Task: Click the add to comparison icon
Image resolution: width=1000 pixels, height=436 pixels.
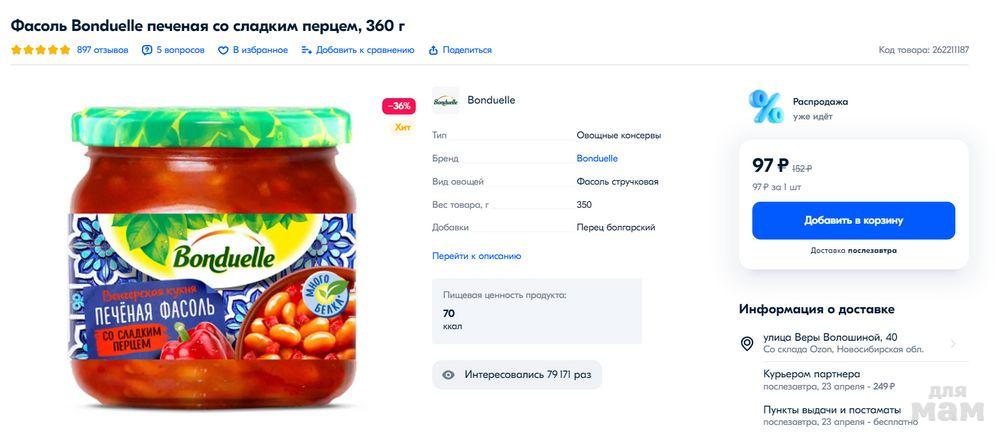Action: tap(307, 50)
